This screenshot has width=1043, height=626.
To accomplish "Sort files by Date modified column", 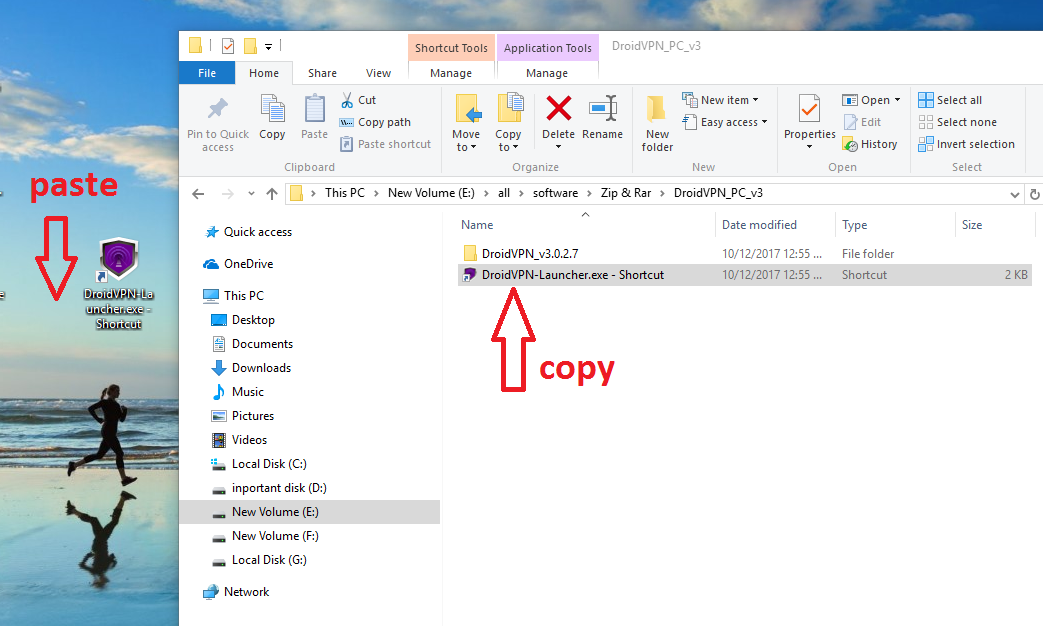I will [x=760, y=225].
